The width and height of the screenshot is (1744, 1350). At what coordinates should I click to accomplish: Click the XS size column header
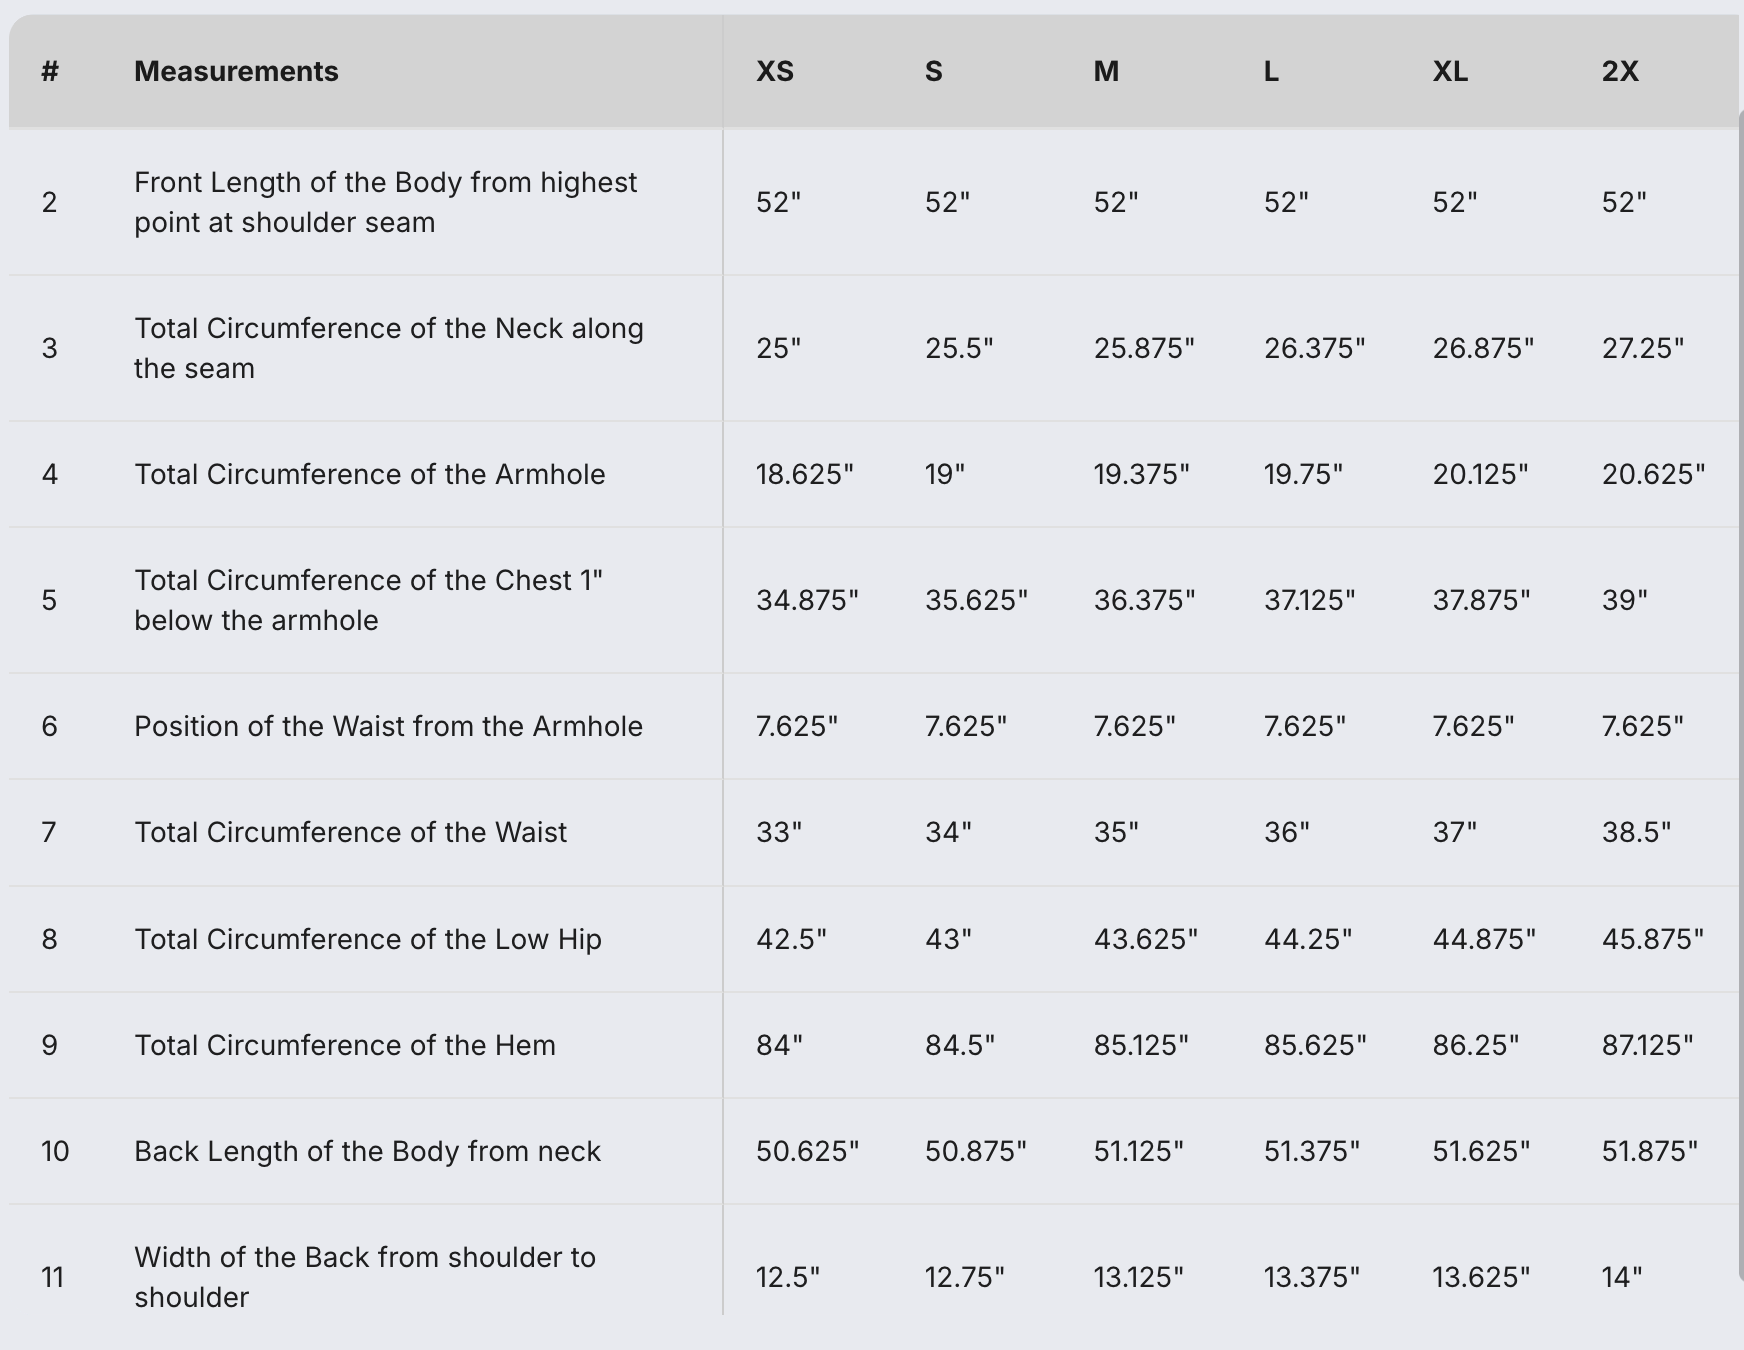pos(775,71)
